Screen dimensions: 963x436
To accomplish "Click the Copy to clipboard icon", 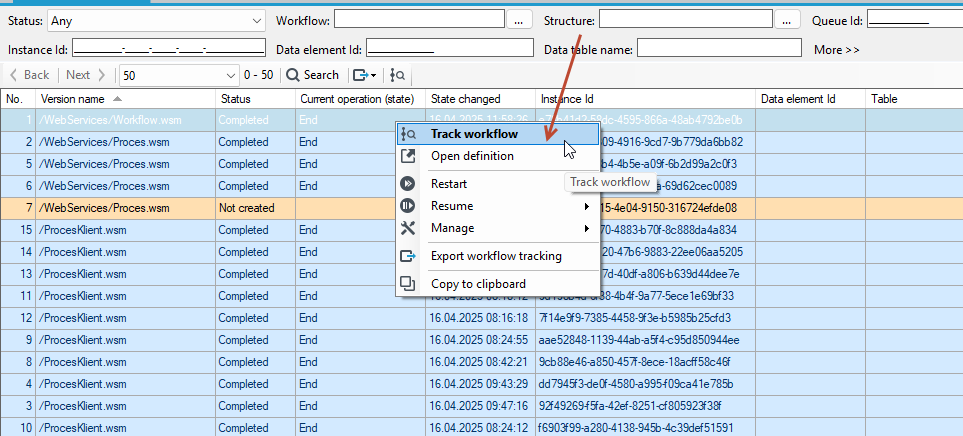I will click(408, 284).
